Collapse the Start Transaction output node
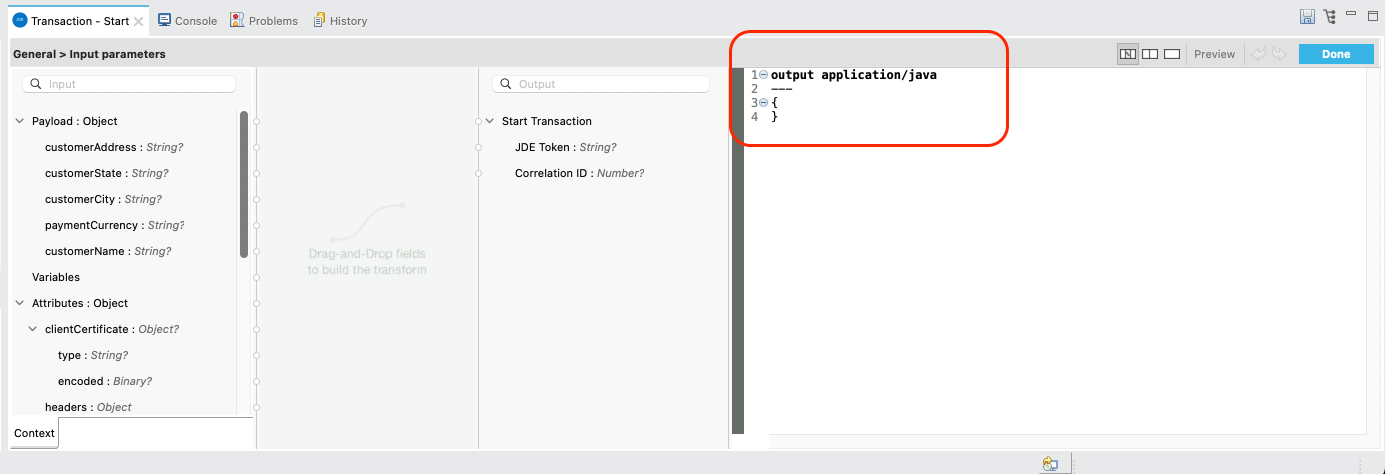1386x474 pixels. click(x=490, y=121)
